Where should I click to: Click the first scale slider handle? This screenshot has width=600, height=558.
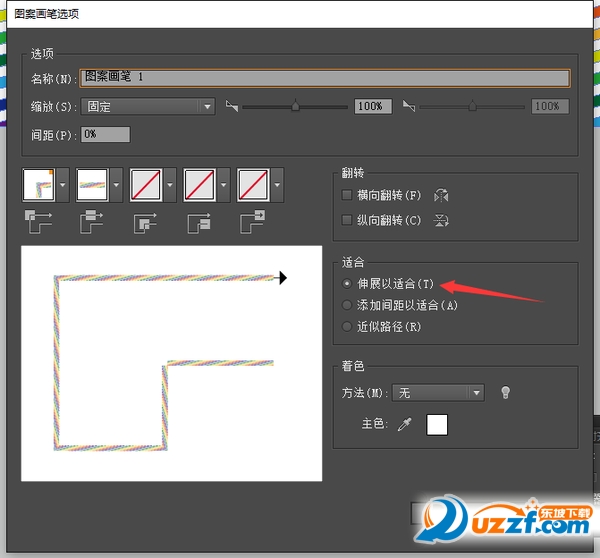[x=295, y=106]
